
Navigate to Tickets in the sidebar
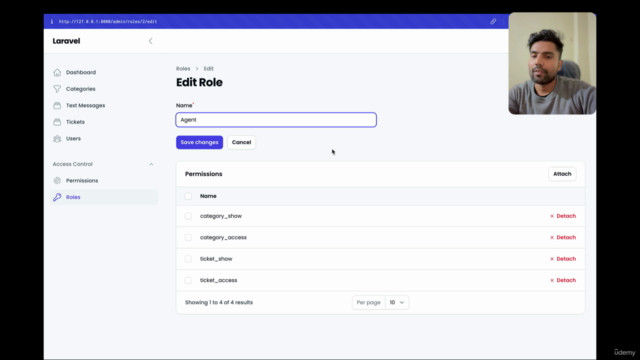[75, 122]
